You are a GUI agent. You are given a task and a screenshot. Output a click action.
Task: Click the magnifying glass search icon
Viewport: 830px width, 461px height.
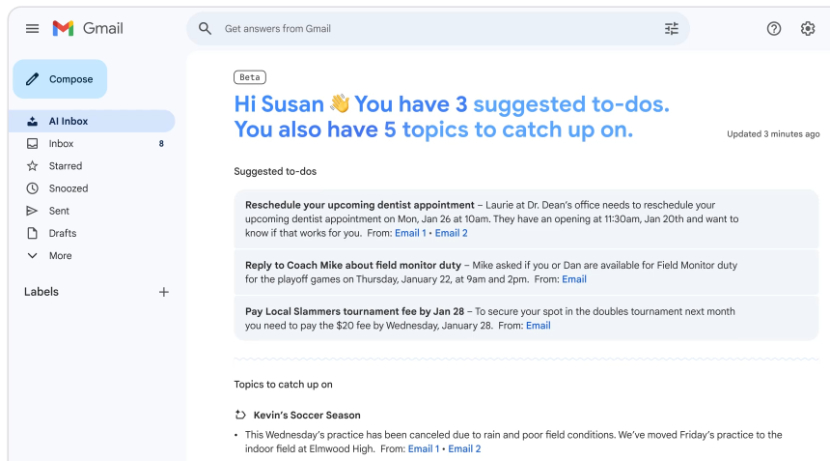click(x=205, y=29)
